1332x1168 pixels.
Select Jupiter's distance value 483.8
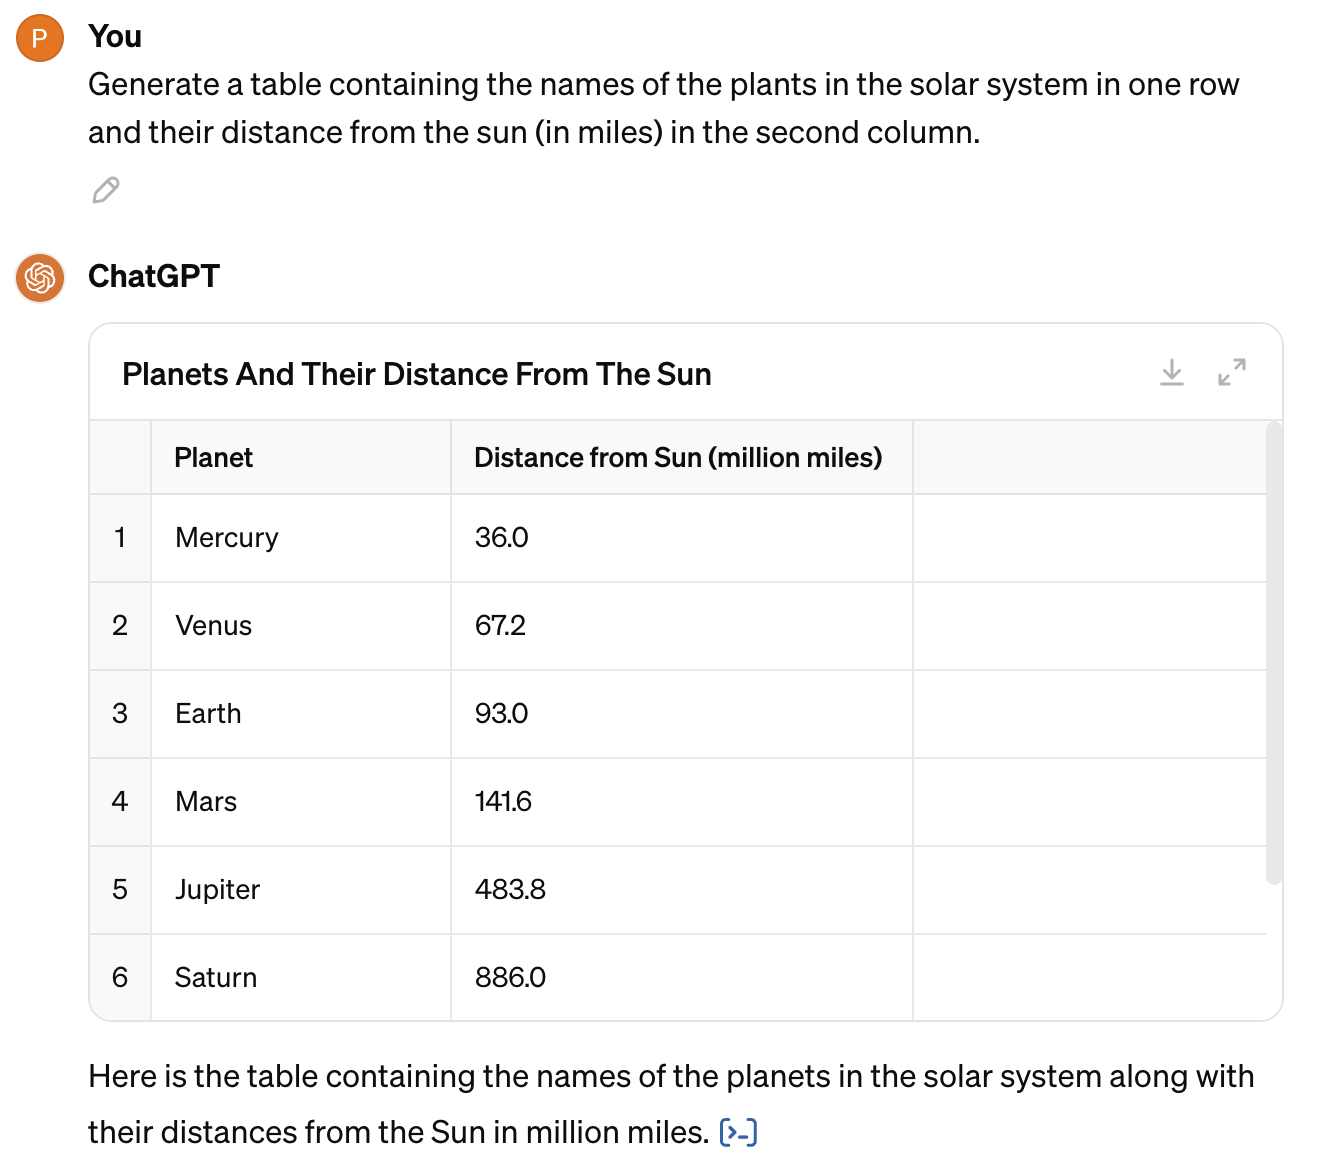pyautogui.click(x=682, y=890)
